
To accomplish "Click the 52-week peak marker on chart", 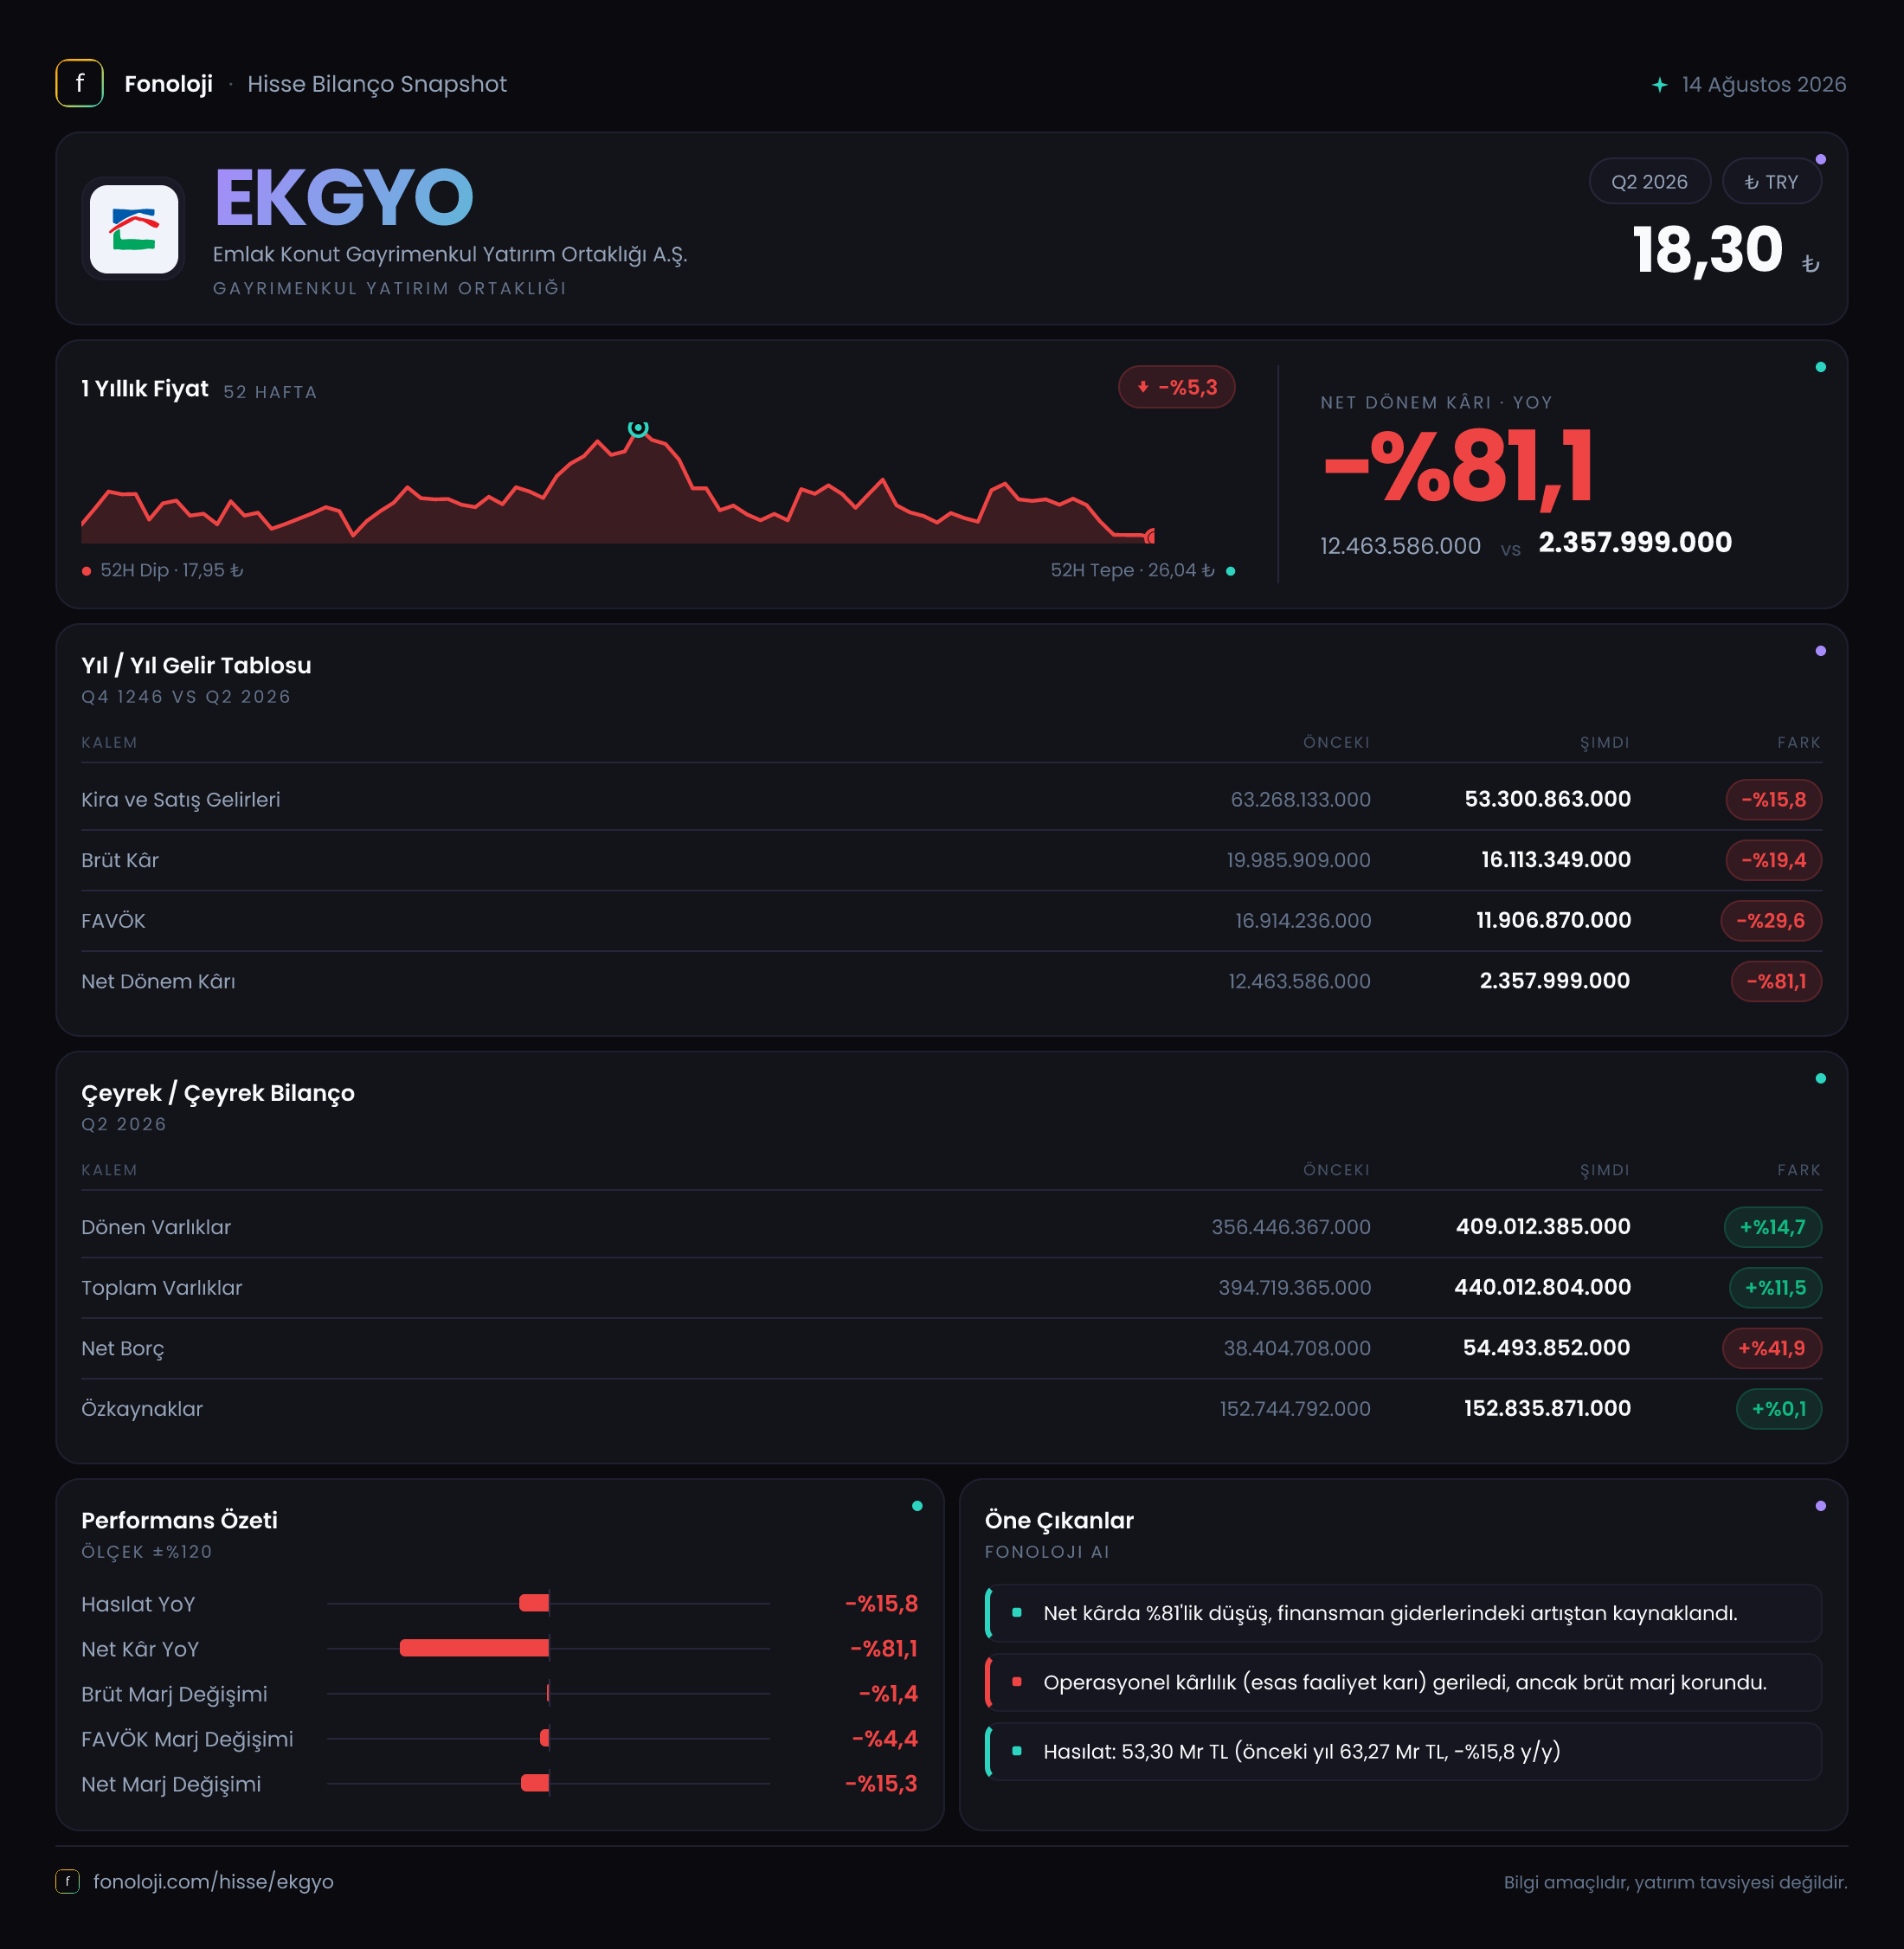I will (638, 428).
